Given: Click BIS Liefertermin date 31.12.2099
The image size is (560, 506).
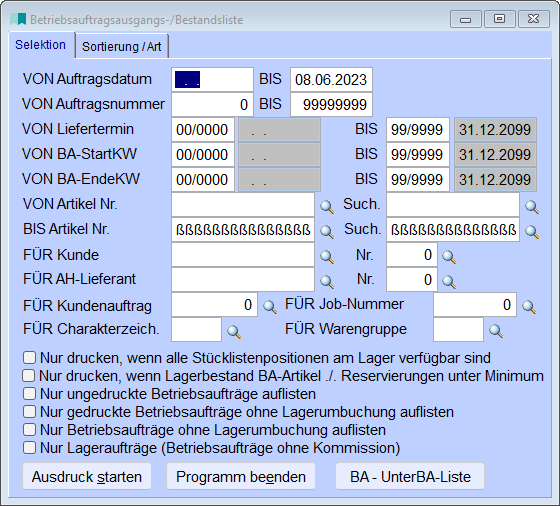Looking at the screenshot, I should (x=495, y=129).
